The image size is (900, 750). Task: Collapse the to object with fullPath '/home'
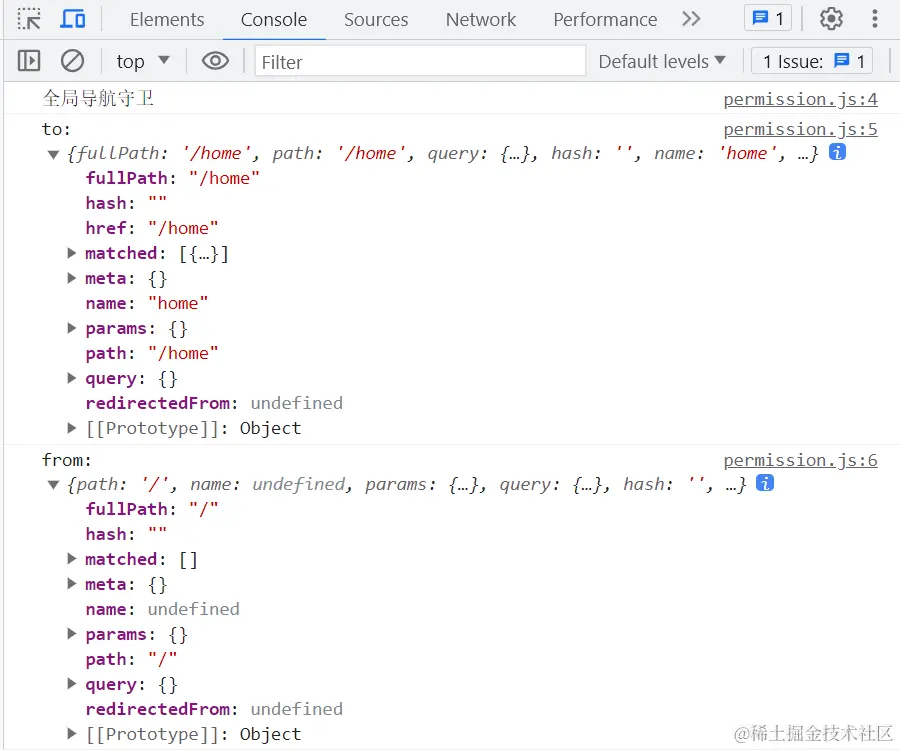click(x=53, y=154)
